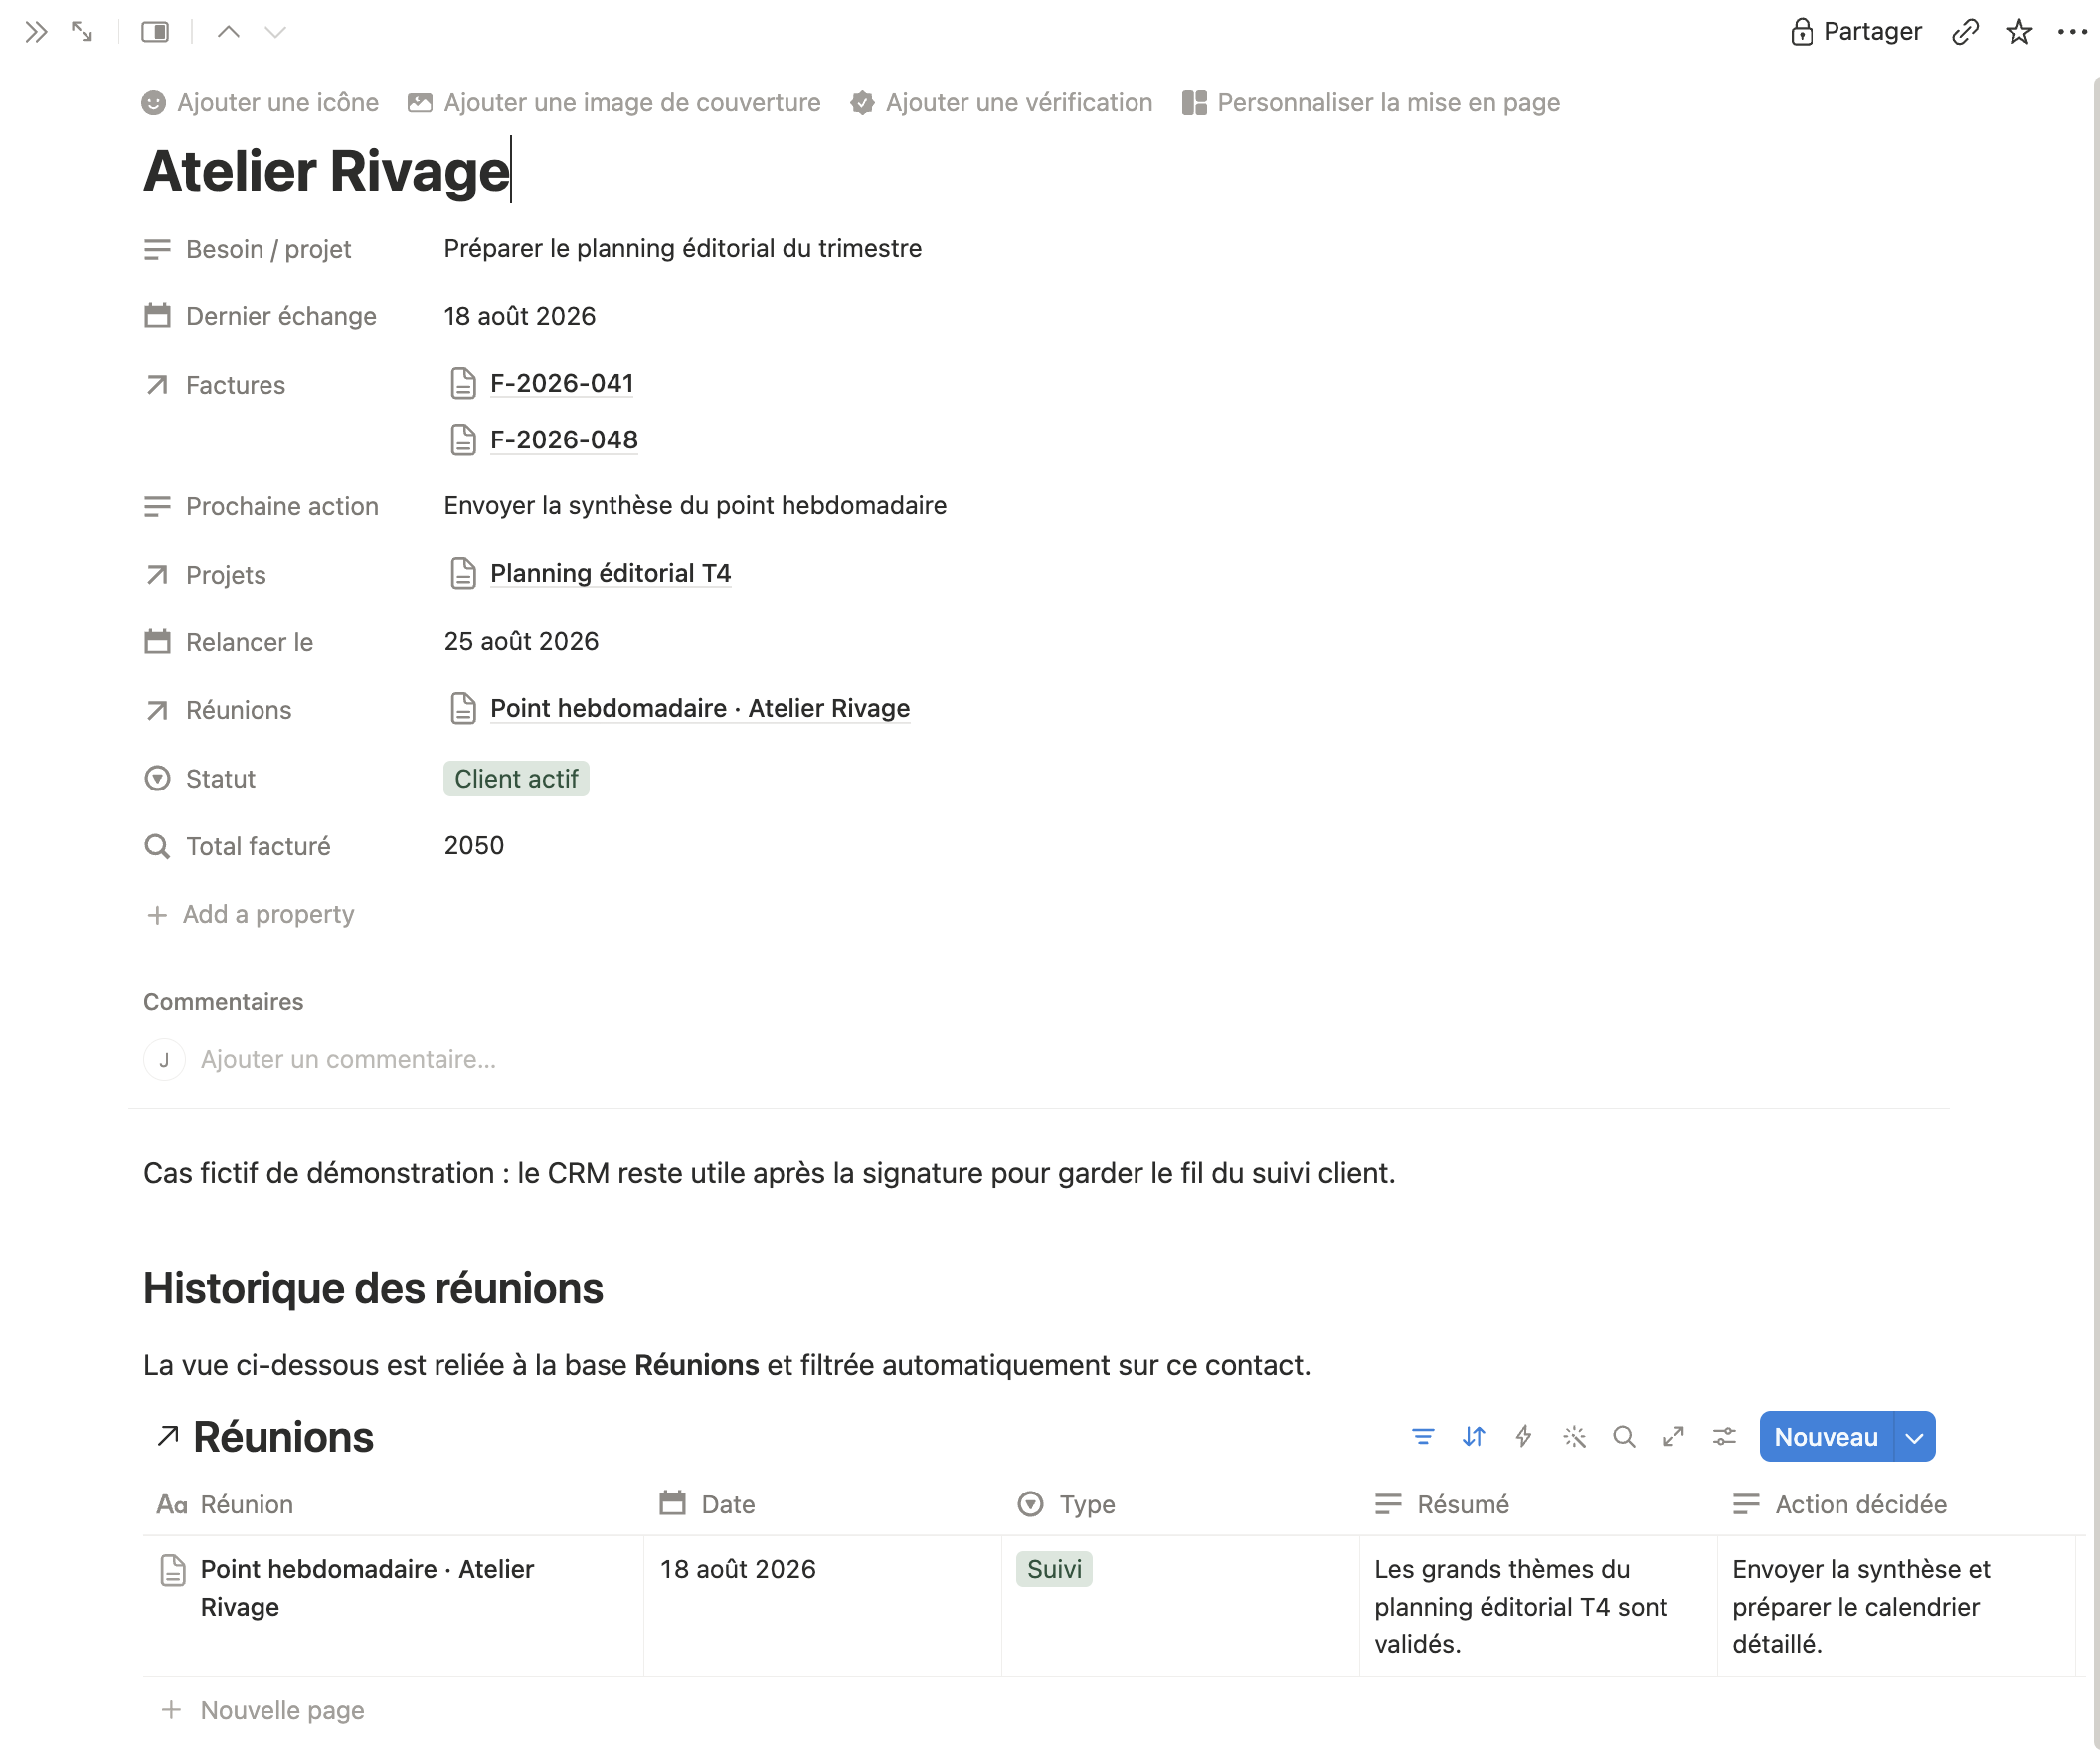Open Réunions view settings sliders icon
This screenshot has width=2100, height=1756.
pyautogui.click(x=1724, y=1437)
